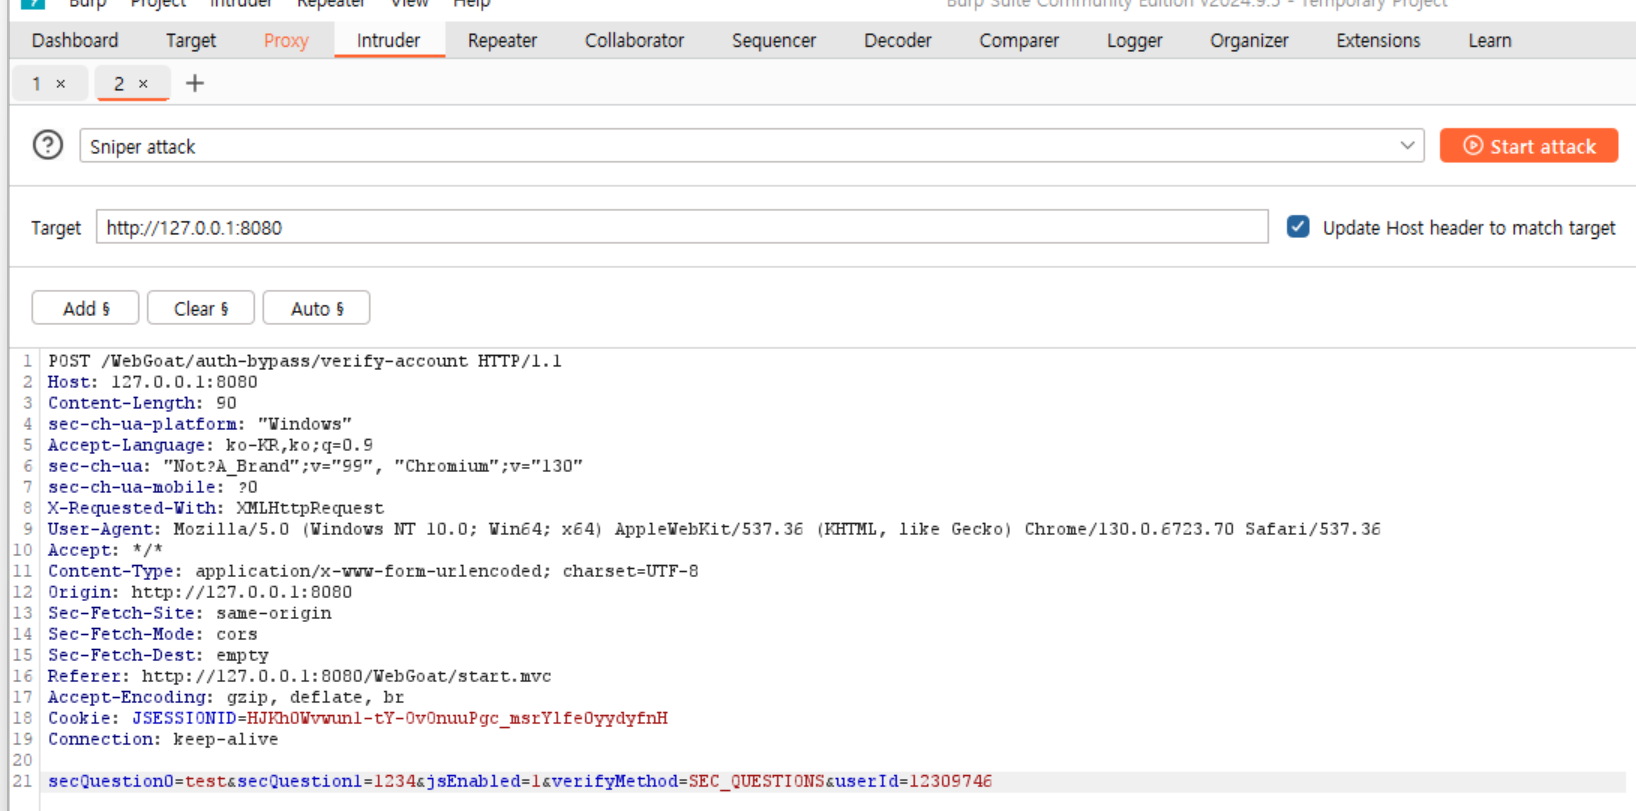Open the Comparer tab
Viewport: 1636px width, 811px height.
click(x=1019, y=41)
